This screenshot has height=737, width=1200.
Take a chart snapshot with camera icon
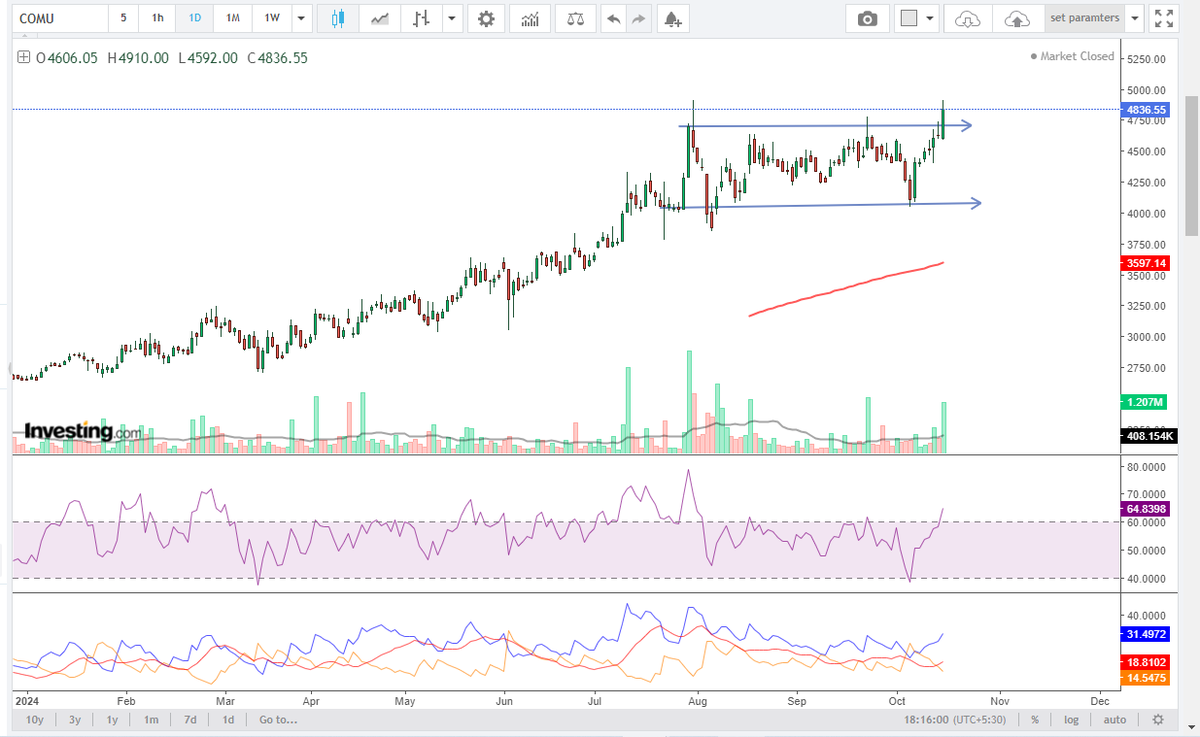[867, 18]
